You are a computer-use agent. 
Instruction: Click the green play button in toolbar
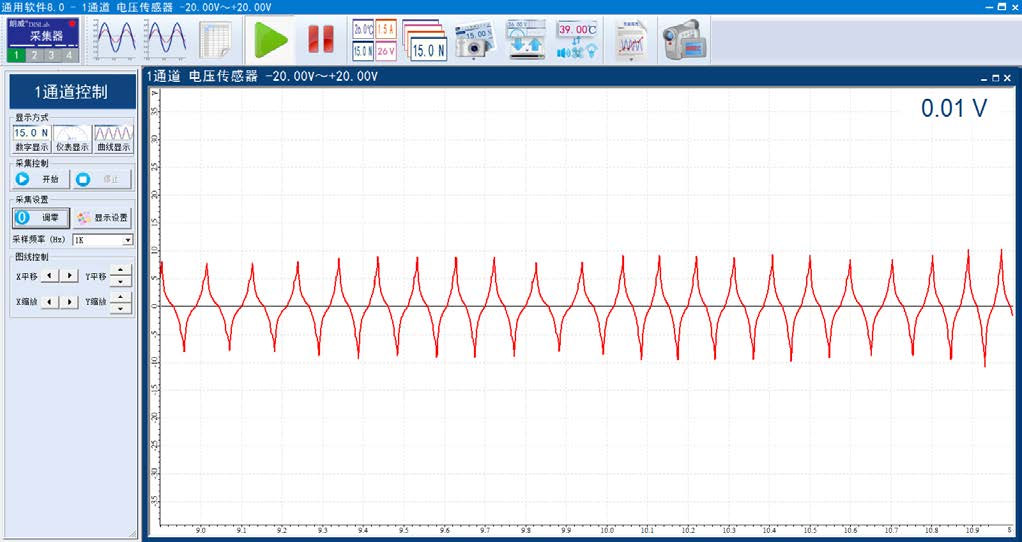point(267,39)
